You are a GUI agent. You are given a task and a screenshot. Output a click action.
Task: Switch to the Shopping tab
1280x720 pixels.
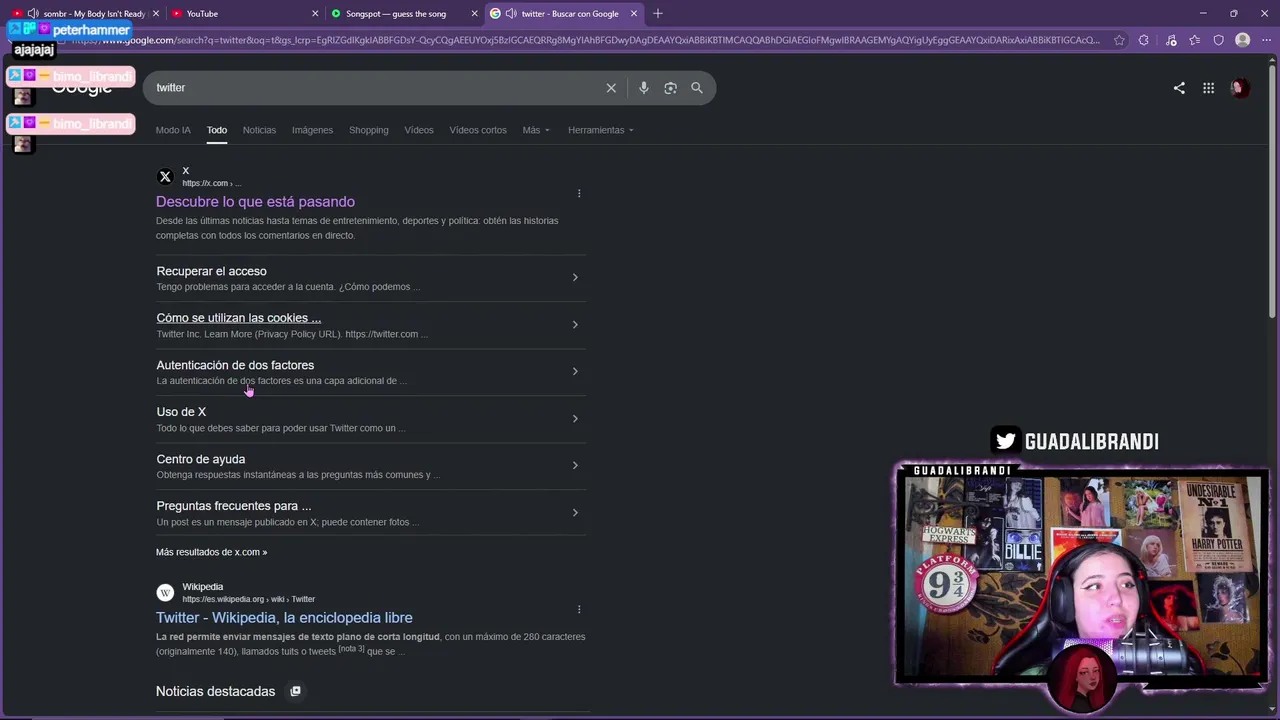point(369,130)
